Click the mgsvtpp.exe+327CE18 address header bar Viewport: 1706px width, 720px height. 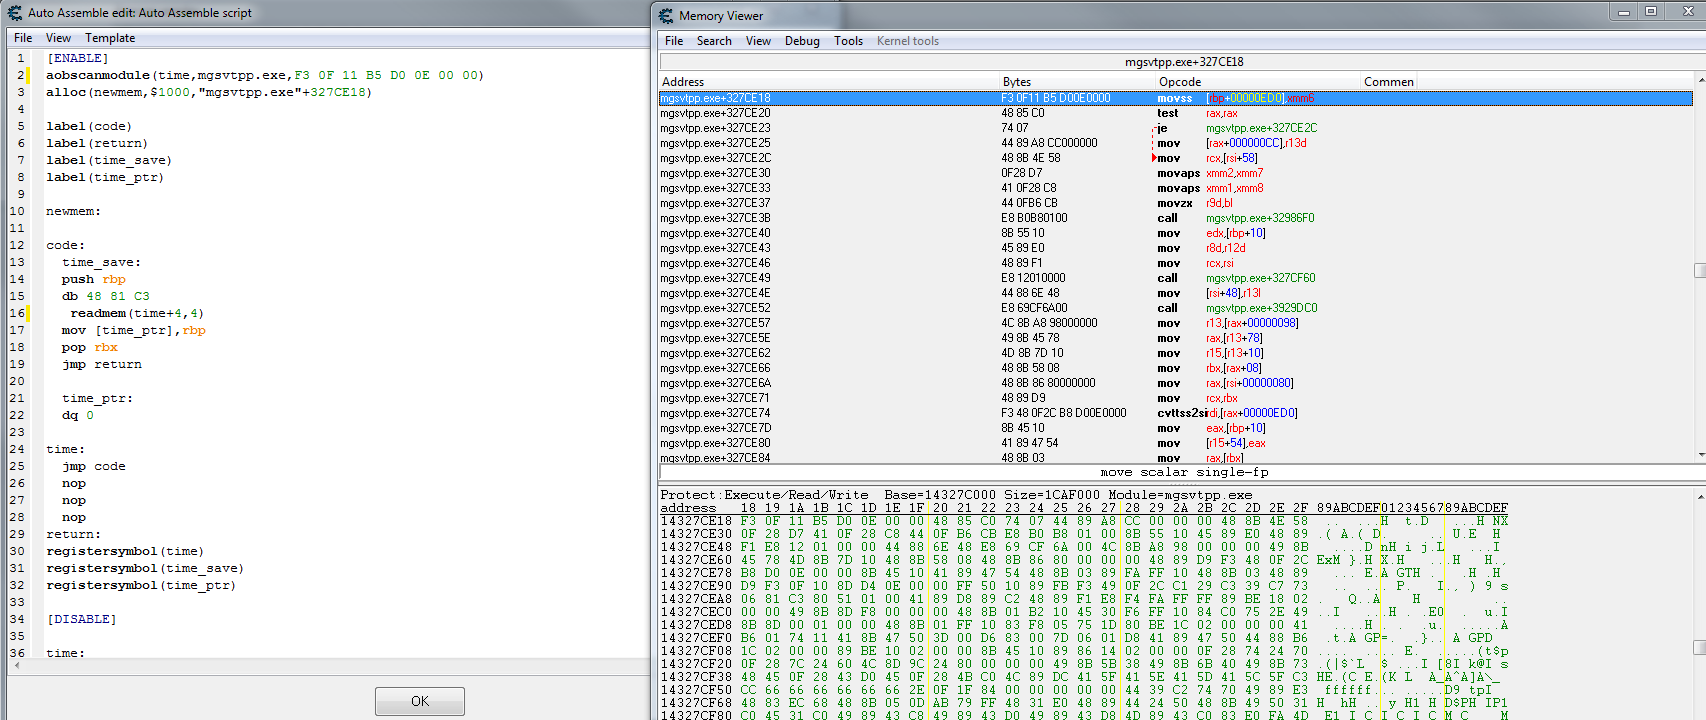point(1184,62)
